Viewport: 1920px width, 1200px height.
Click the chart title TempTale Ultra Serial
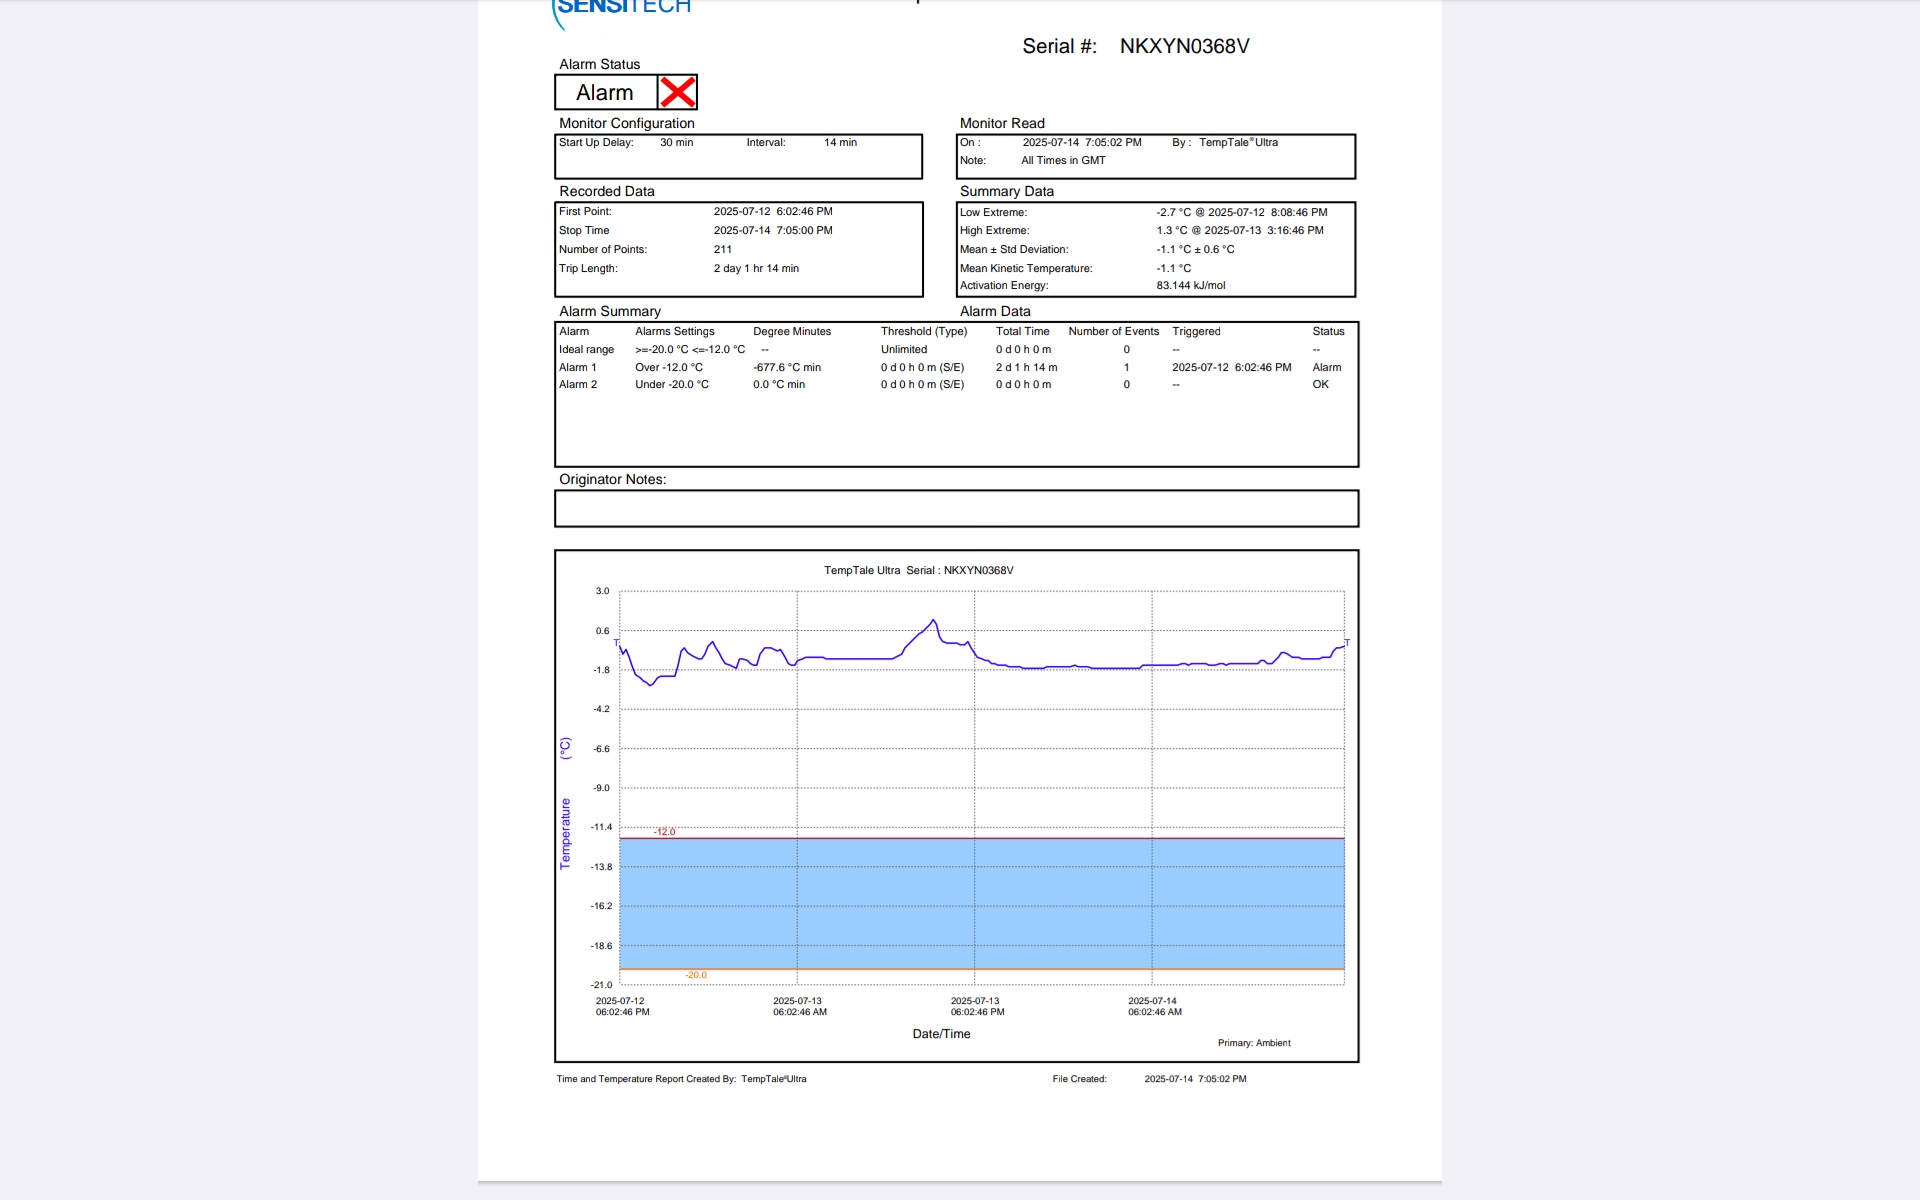918,570
